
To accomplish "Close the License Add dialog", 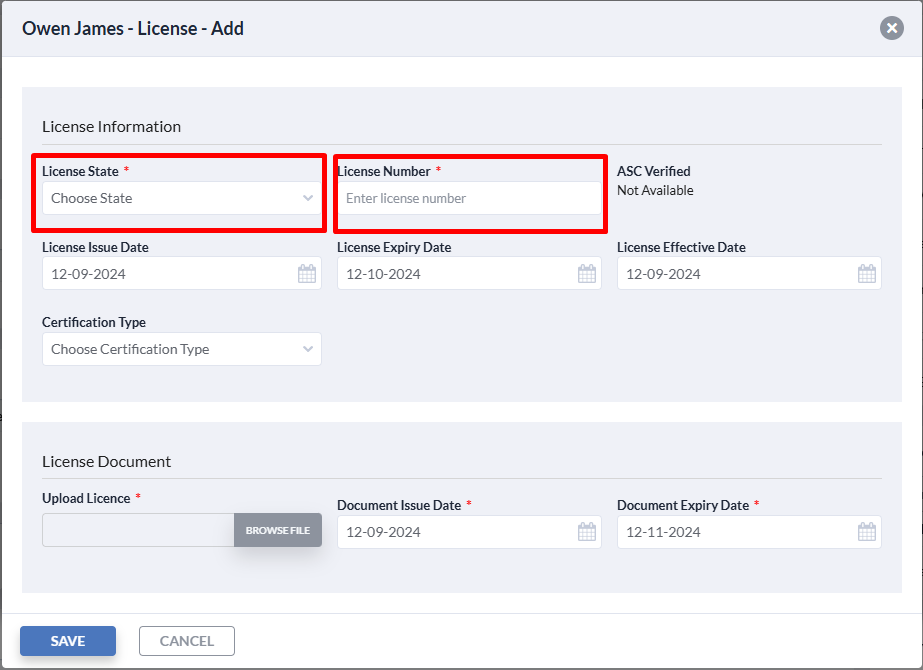I will click(x=892, y=28).
